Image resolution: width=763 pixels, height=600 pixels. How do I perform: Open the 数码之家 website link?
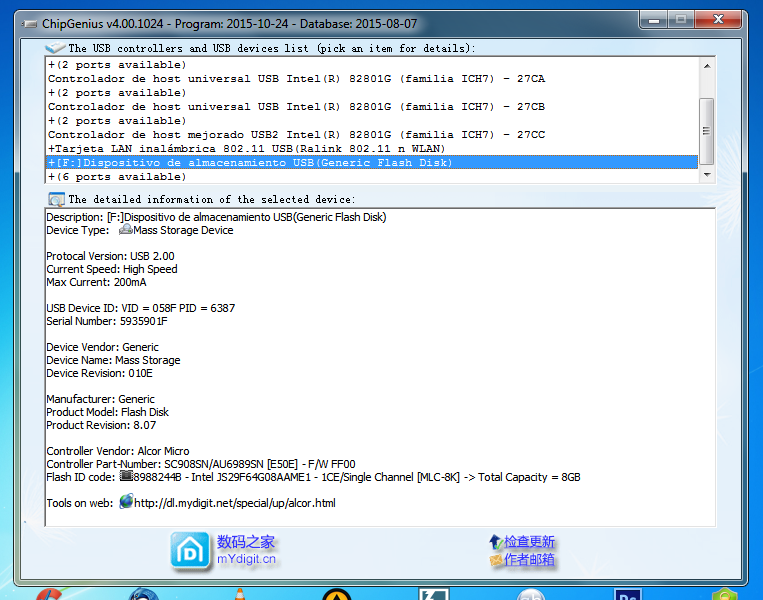246,542
